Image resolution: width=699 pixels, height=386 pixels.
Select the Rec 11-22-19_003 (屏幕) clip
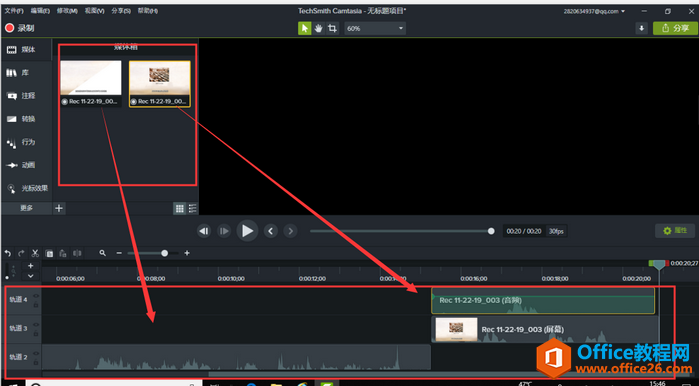click(544, 329)
